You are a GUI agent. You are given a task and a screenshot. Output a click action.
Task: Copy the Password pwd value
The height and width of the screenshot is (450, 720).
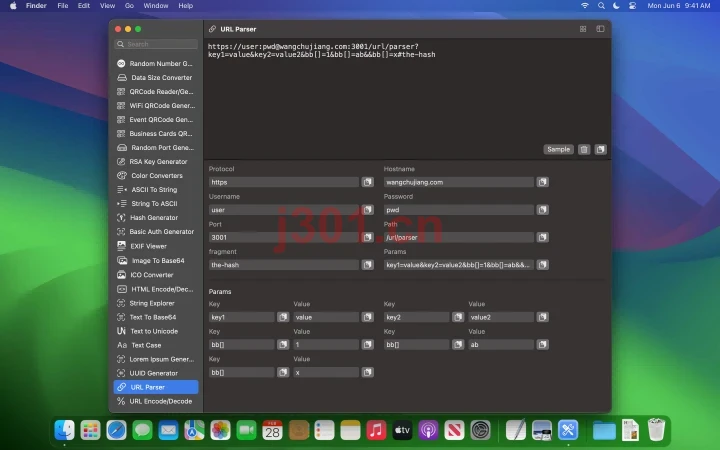pos(542,210)
